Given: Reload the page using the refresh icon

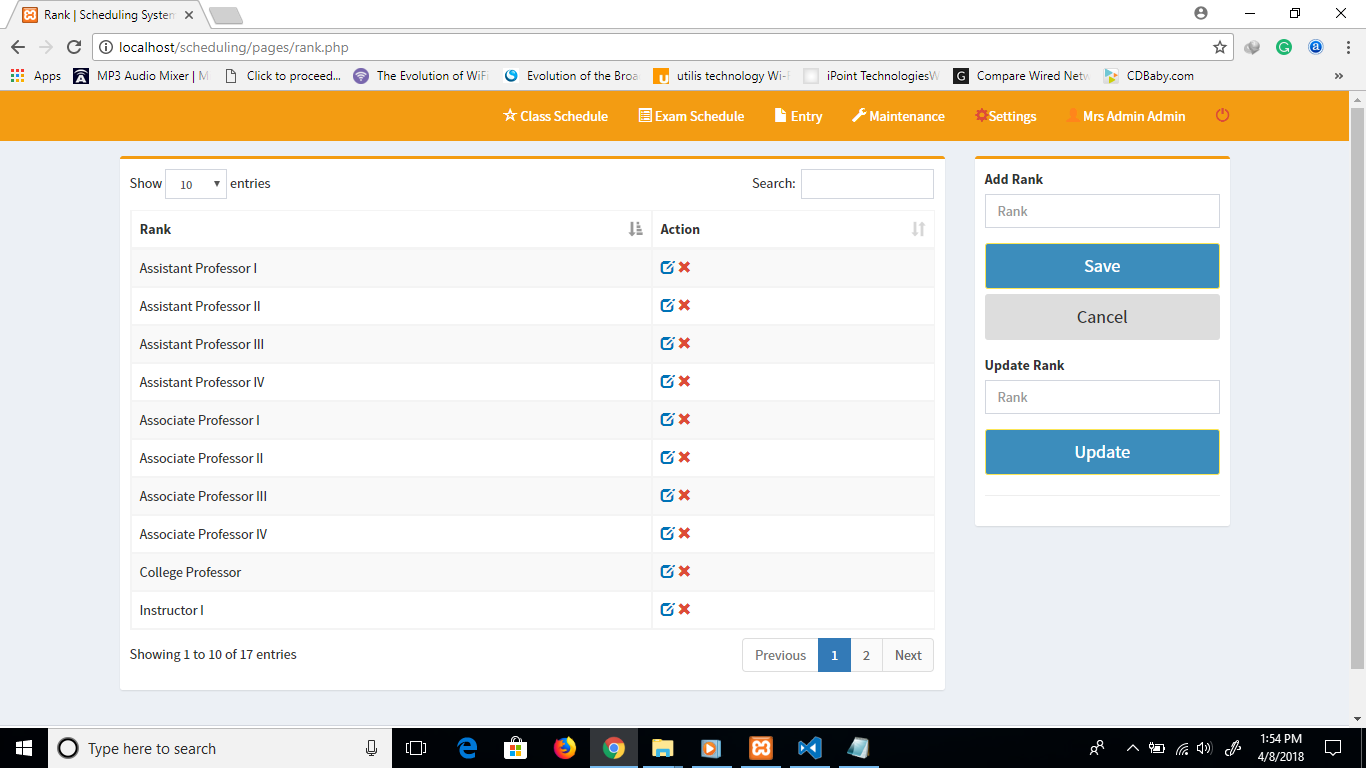Looking at the screenshot, I should pyautogui.click(x=74, y=47).
